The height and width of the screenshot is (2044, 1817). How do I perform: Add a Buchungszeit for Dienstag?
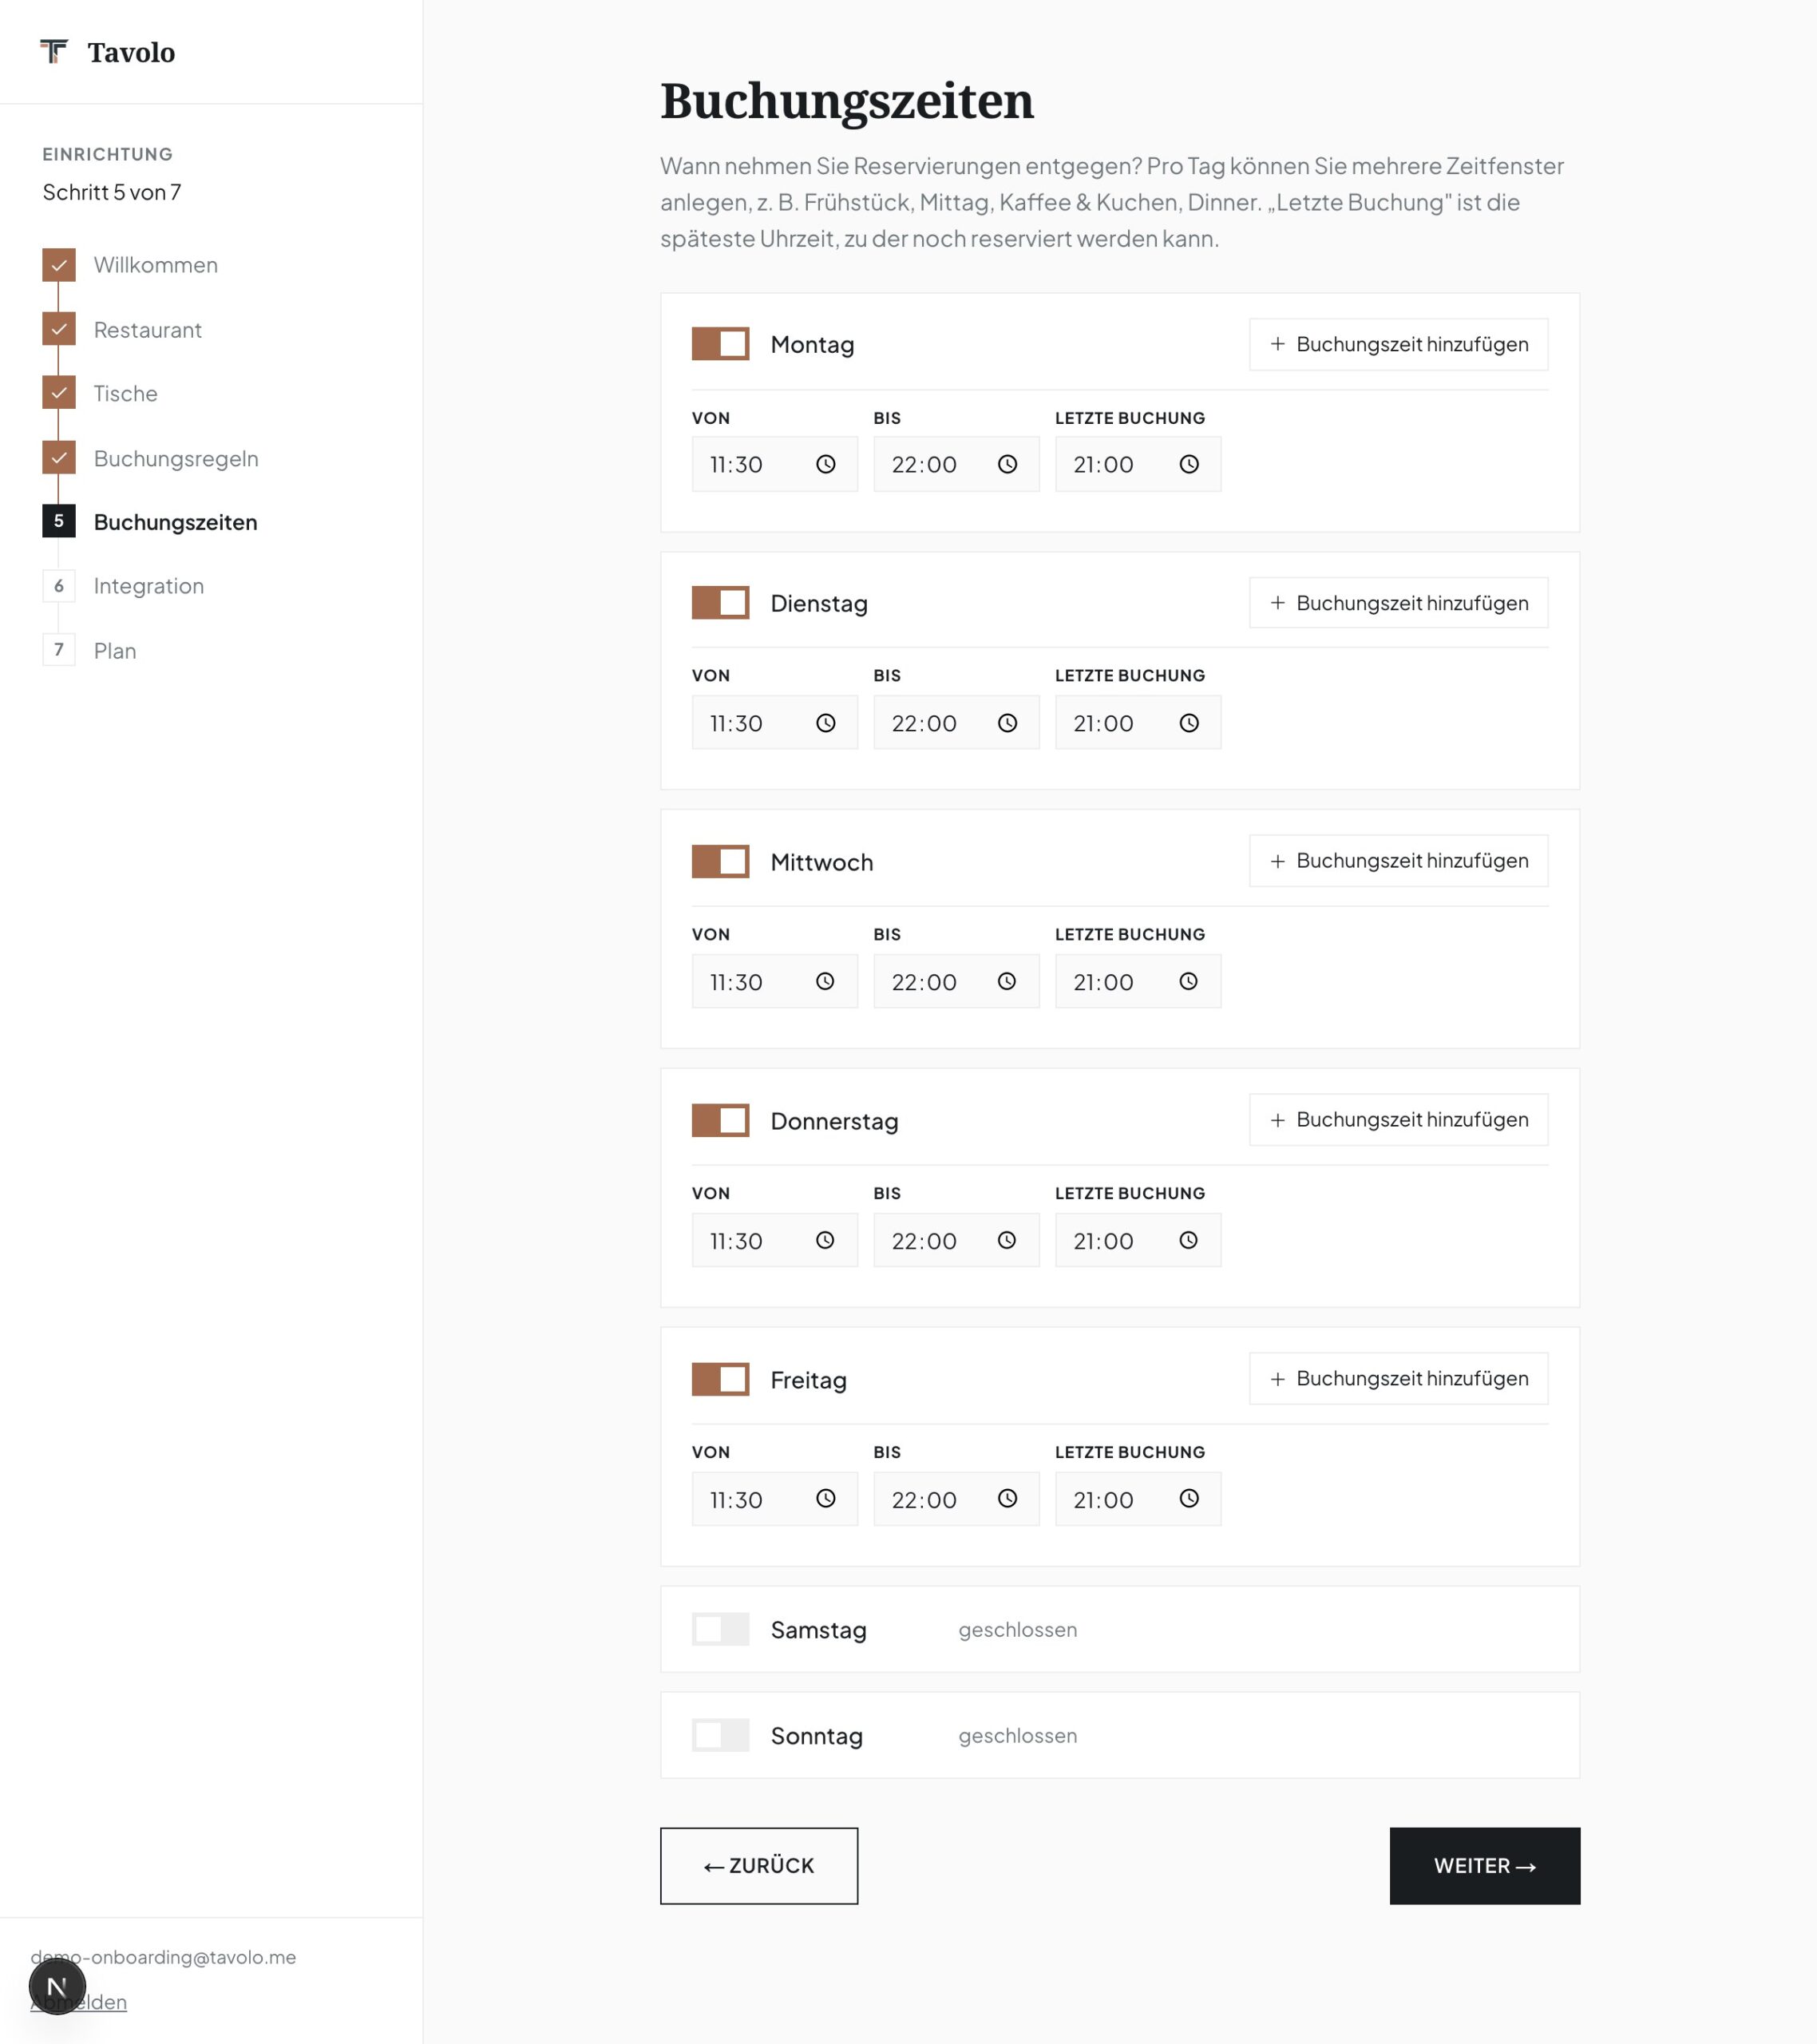pos(1399,603)
